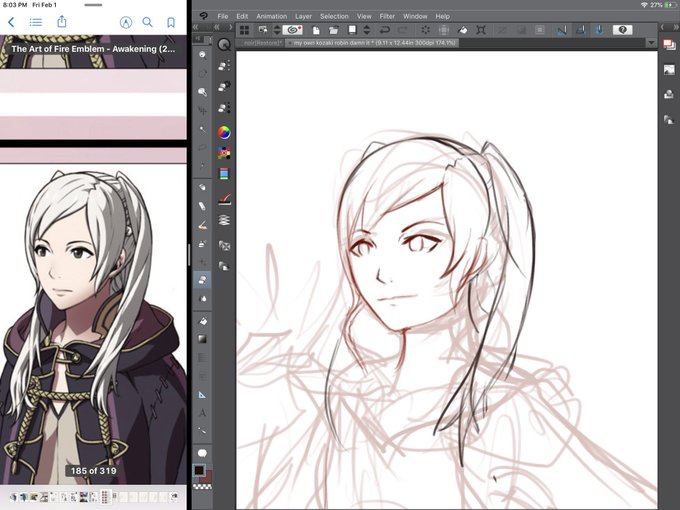Open the View menu

(x=364, y=16)
